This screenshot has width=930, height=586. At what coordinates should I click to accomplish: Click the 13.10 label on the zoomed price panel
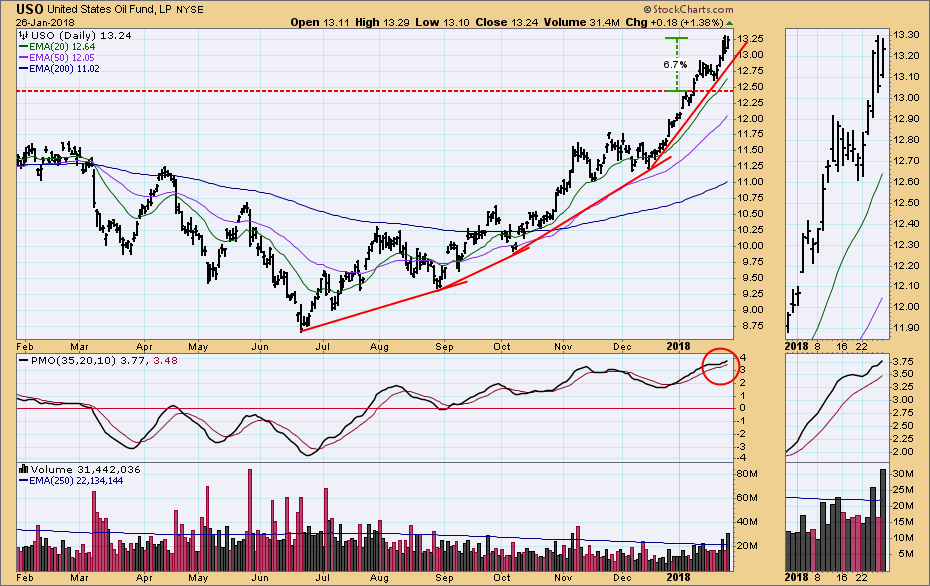point(906,77)
